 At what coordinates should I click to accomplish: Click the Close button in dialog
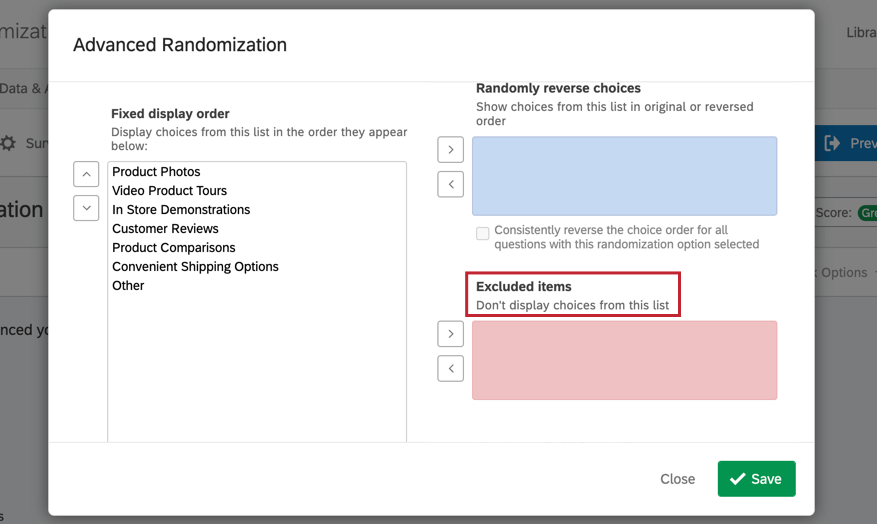pyautogui.click(x=677, y=479)
